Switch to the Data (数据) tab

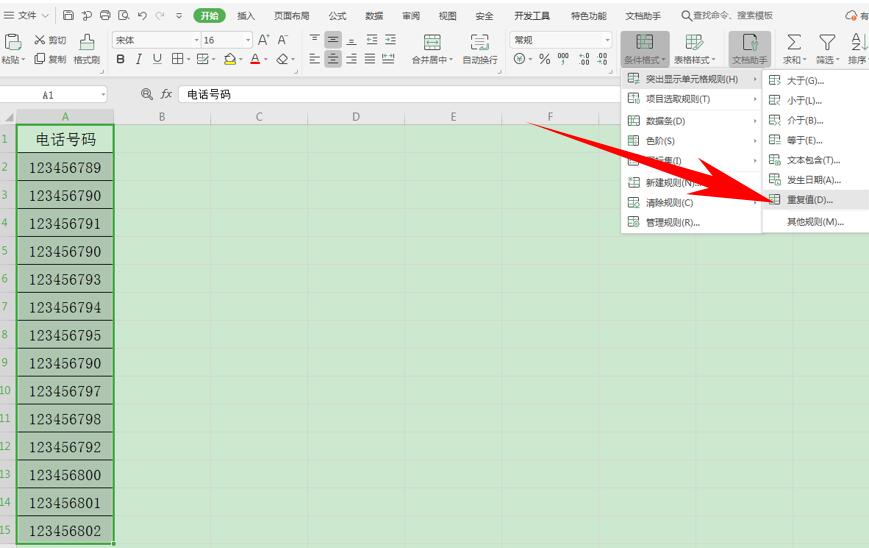[x=374, y=16]
